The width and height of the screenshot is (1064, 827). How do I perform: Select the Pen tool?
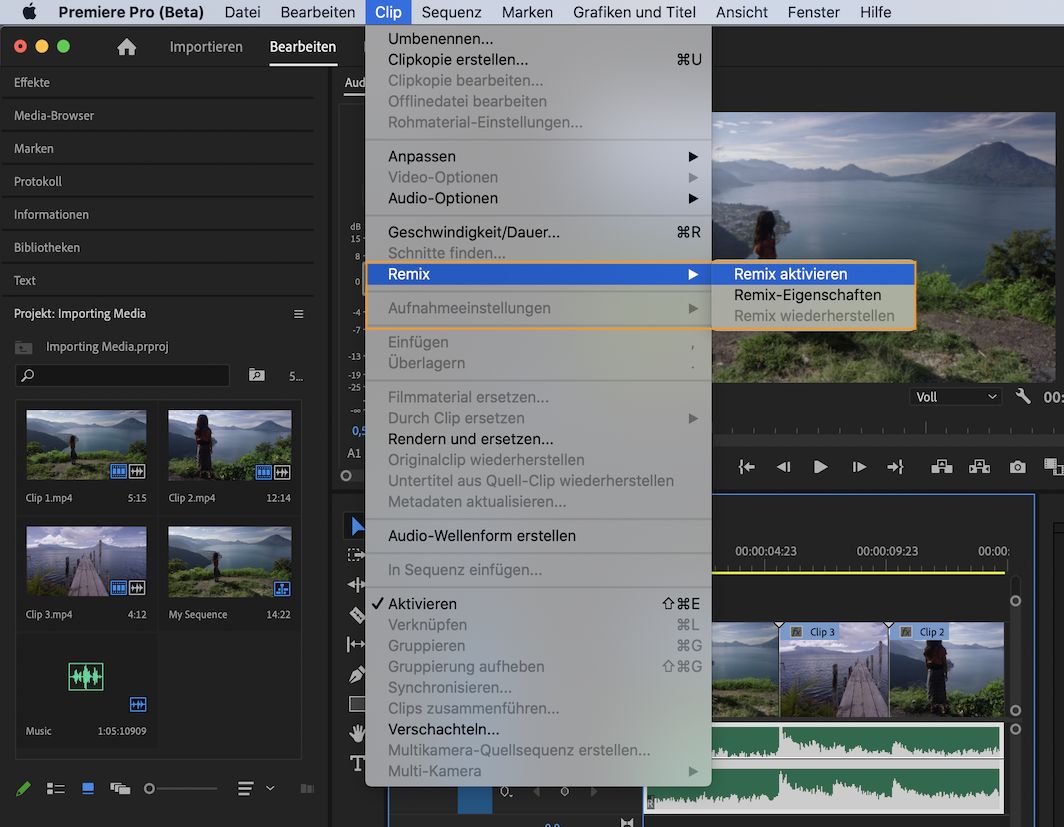pos(358,673)
